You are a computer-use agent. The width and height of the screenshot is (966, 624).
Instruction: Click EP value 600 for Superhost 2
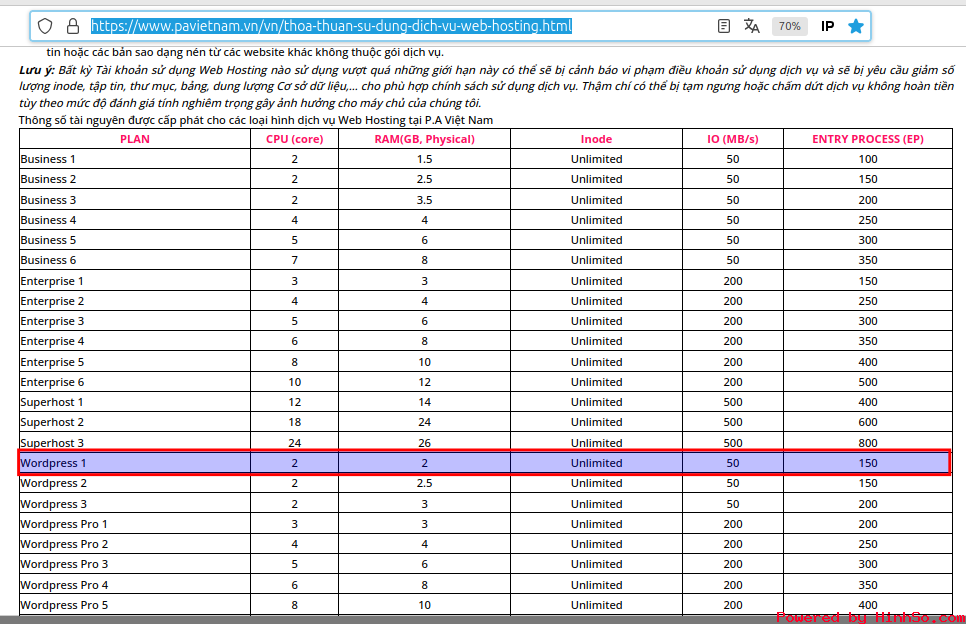[x=868, y=422]
